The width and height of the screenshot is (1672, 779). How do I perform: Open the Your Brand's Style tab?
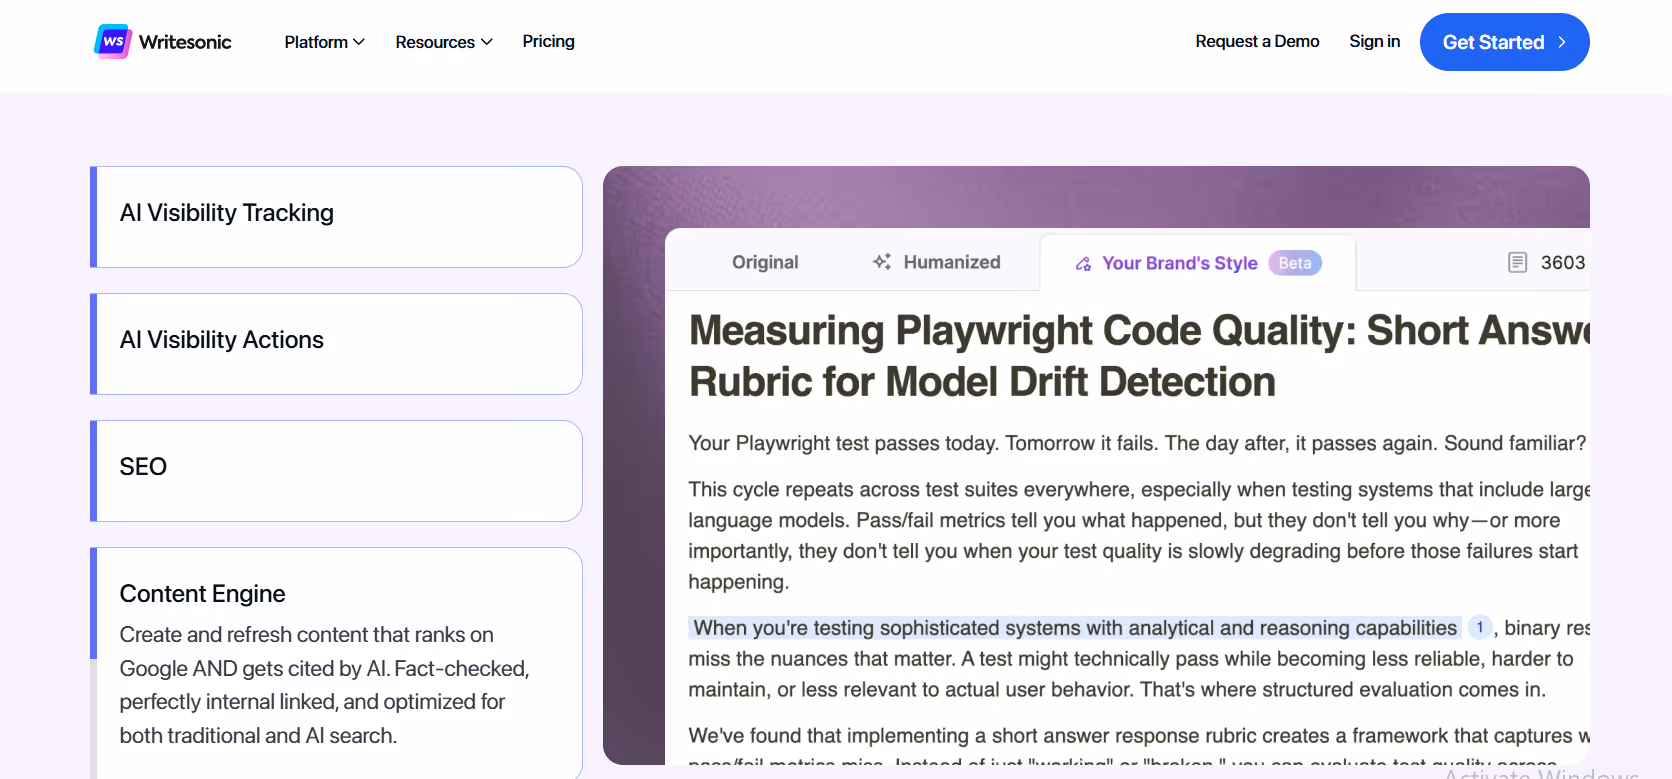(x=1198, y=263)
